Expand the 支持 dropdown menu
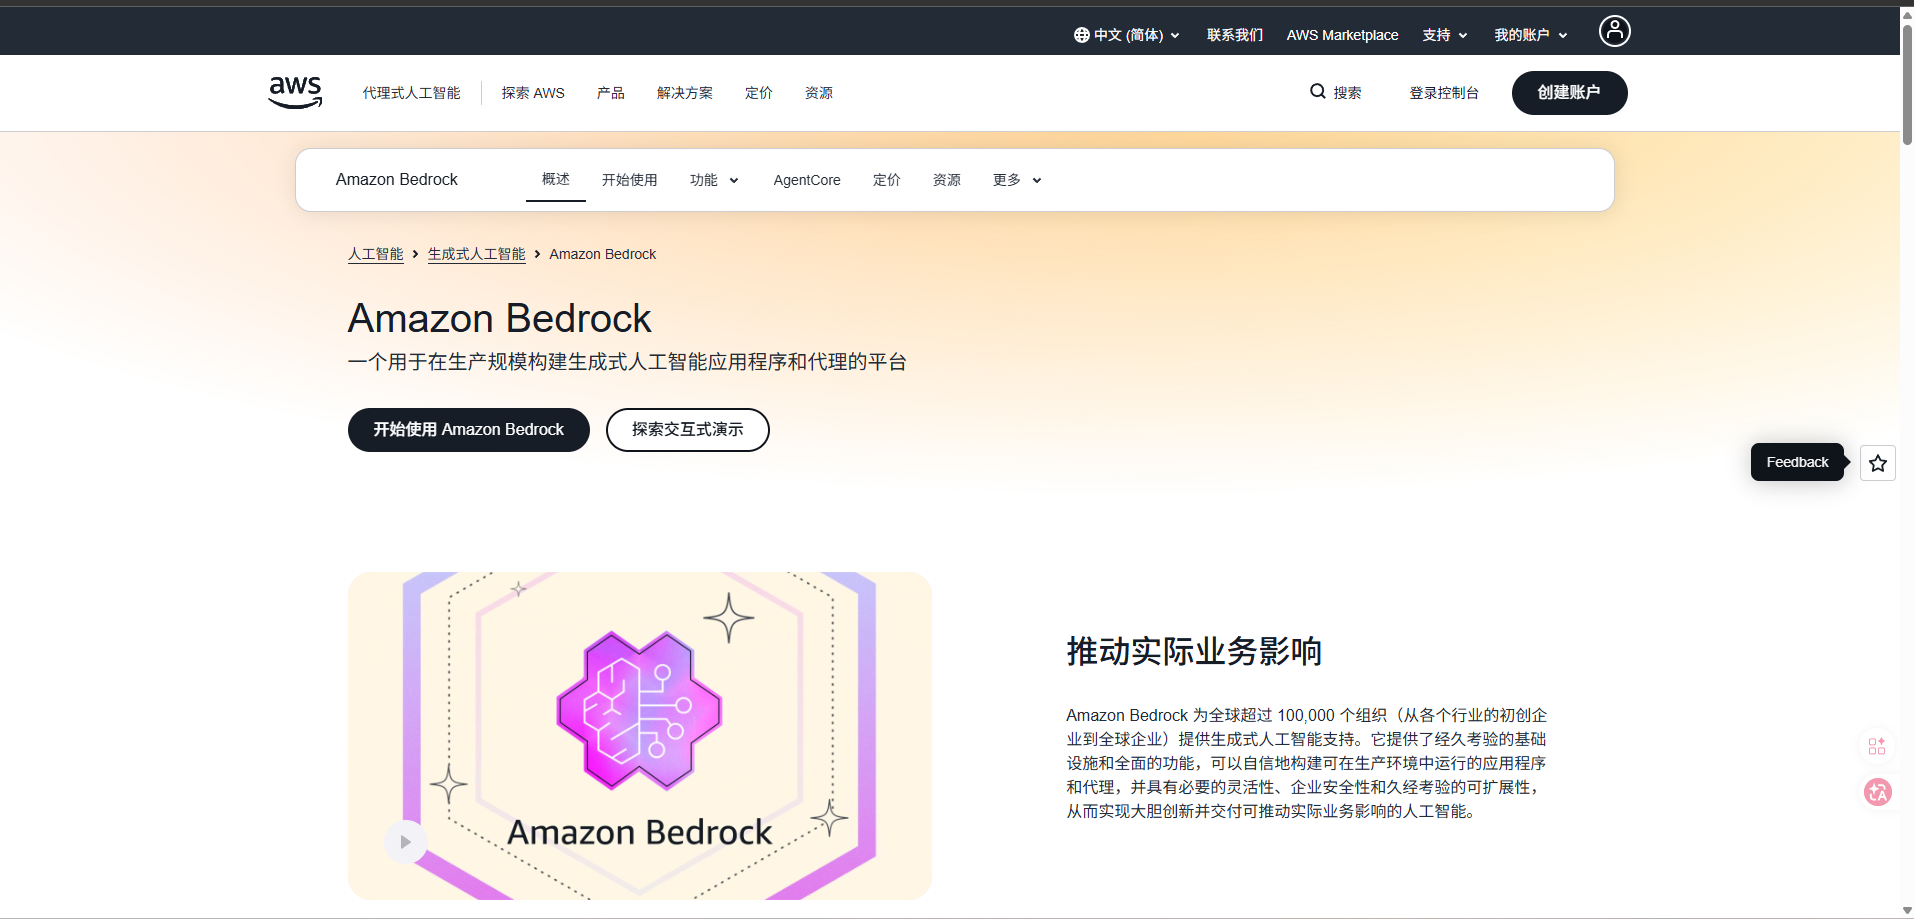1914x919 pixels. pyautogui.click(x=1445, y=35)
